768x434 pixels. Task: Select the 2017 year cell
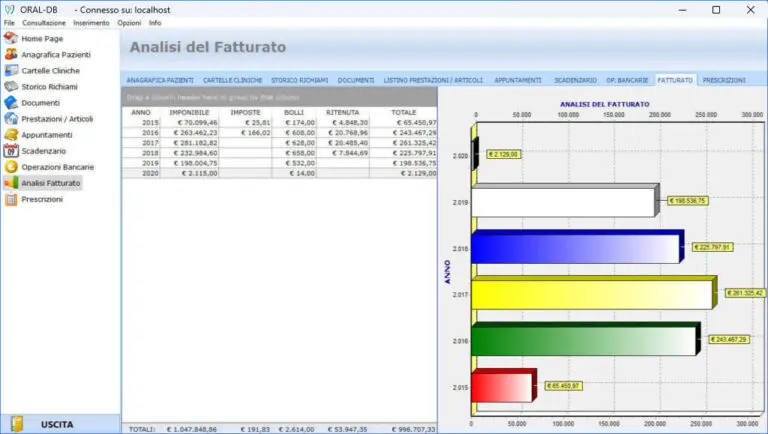142,143
